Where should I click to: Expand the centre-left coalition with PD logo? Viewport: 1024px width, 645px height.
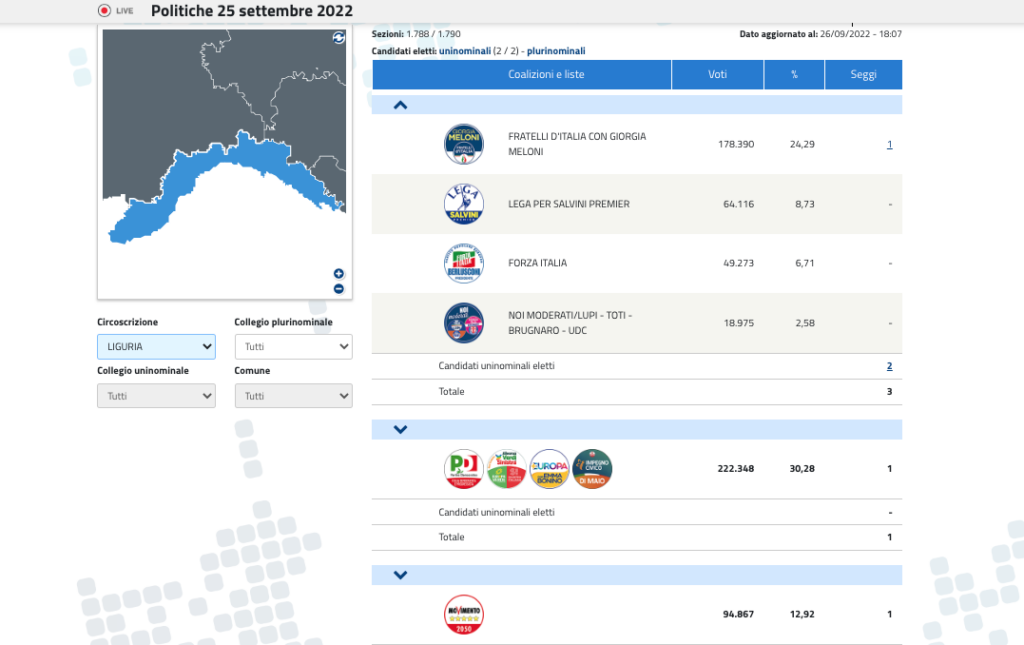click(x=400, y=430)
